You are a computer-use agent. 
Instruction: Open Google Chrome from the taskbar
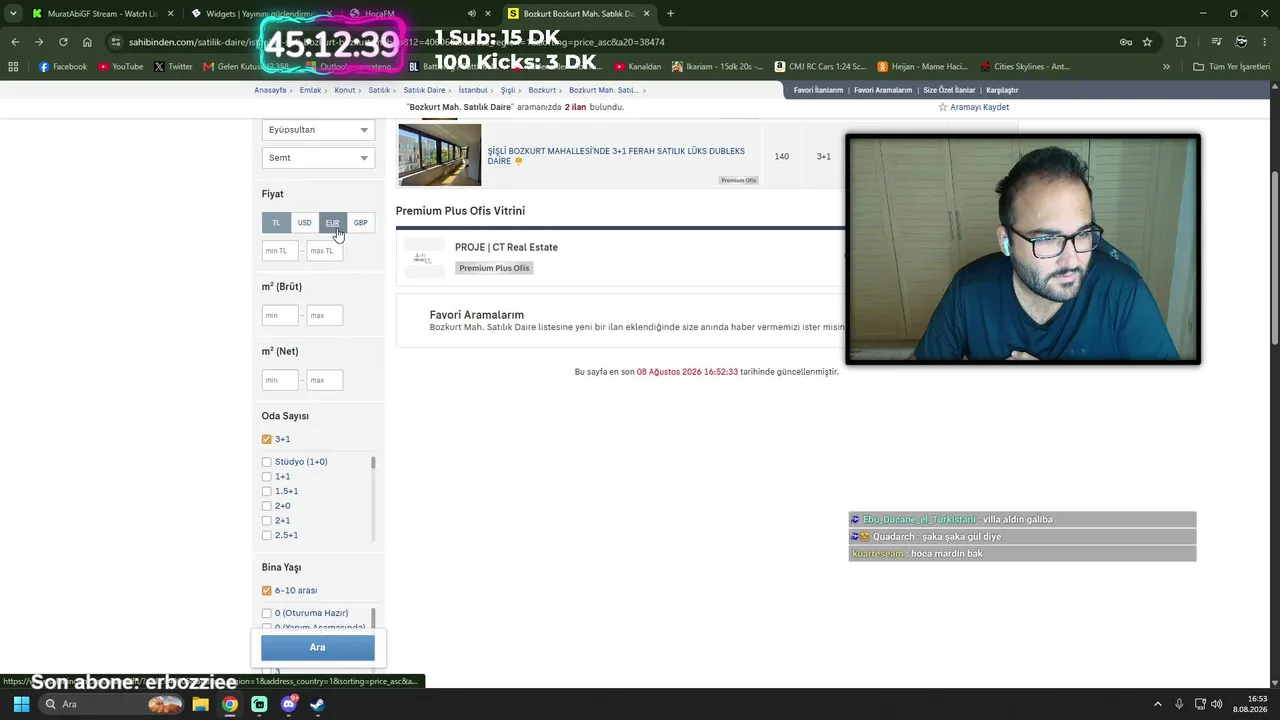[x=230, y=704]
